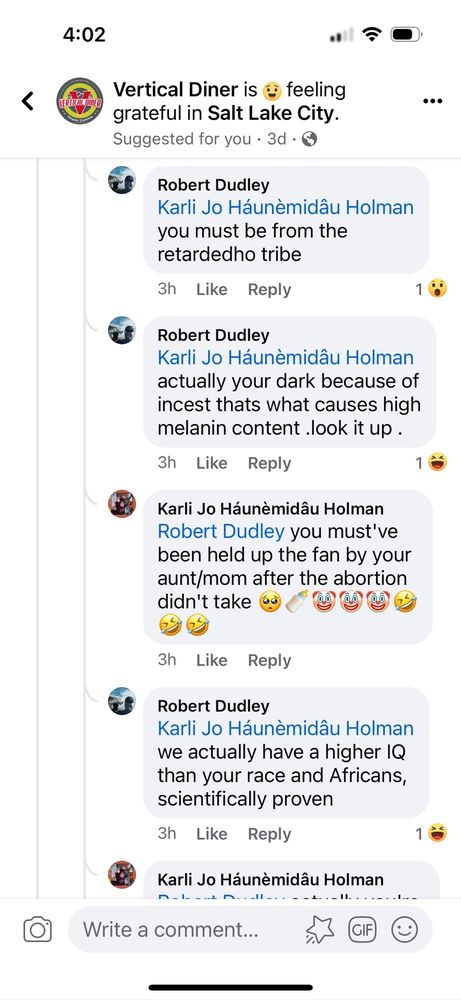The width and height of the screenshot is (461, 1000).
Task: Open the avatar sticker icon
Action: [x=320, y=930]
